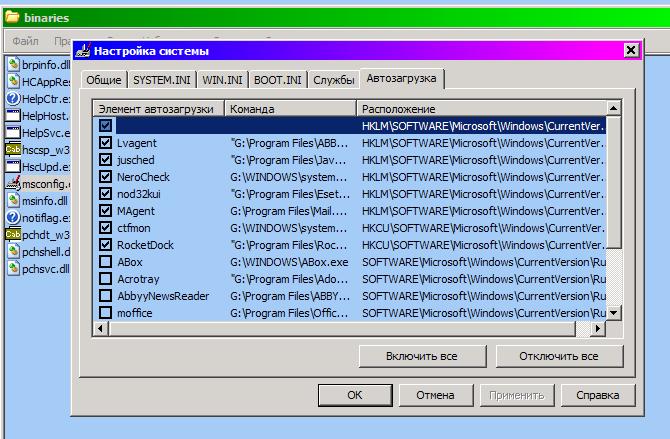This screenshot has width=670, height=439.
Task: Click the list's scroll down arrow
Action: (614, 313)
